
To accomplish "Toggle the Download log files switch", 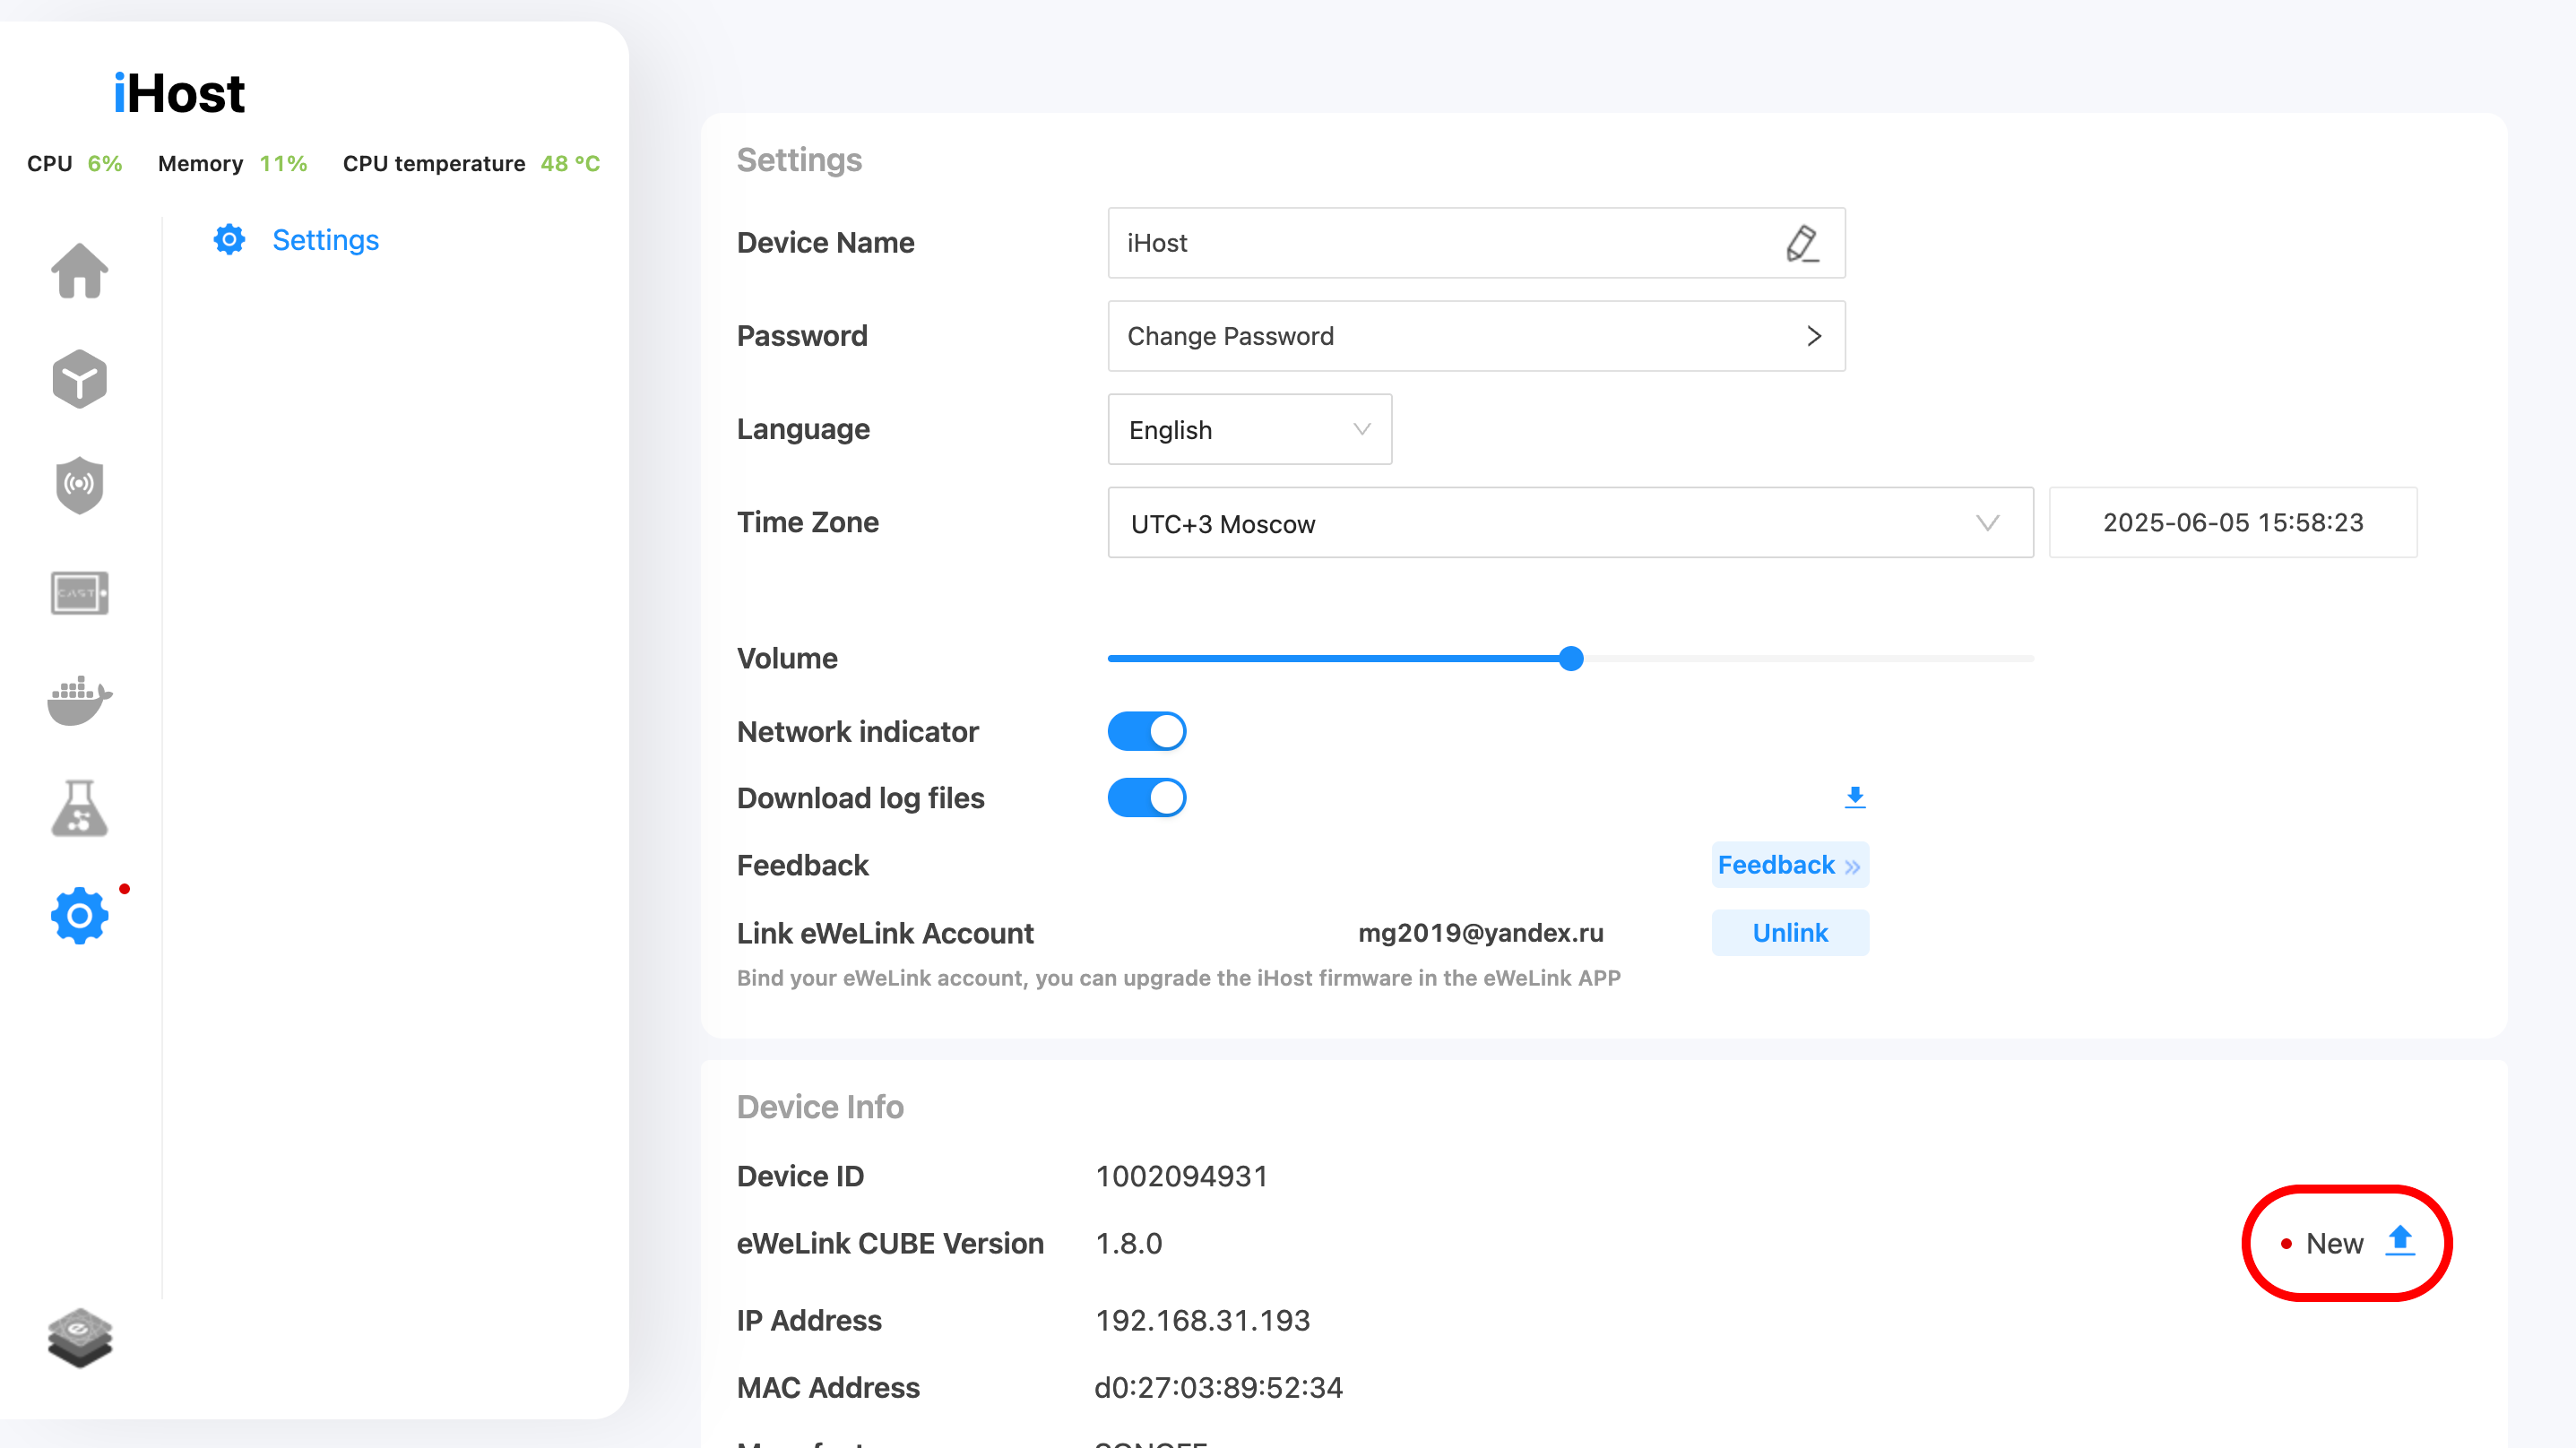I will [x=1147, y=798].
